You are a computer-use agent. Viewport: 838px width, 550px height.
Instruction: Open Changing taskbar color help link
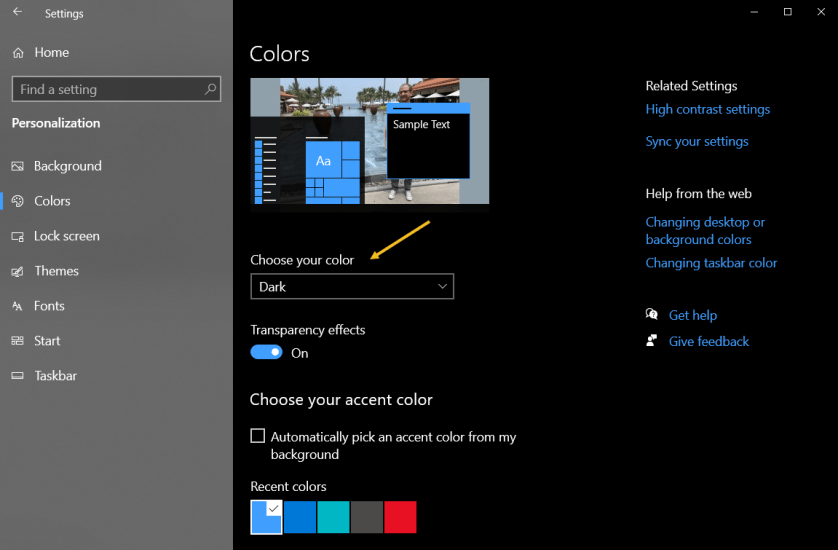(x=711, y=263)
